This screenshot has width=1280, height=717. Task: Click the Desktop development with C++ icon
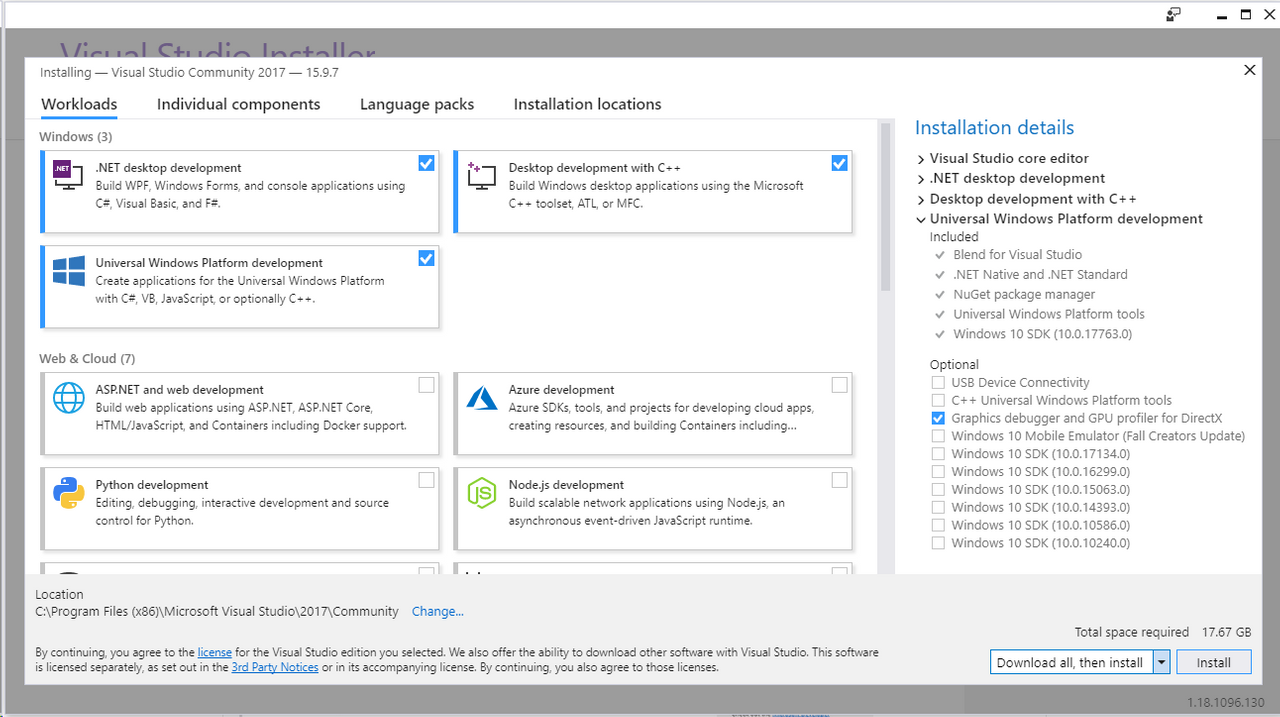pos(481,176)
